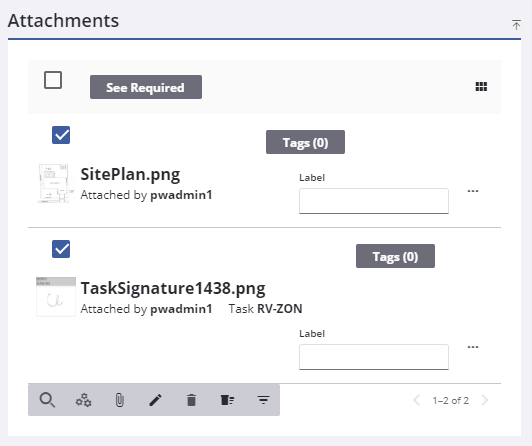This screenshot has width=532, height=446.
Task: Click the search magnifier icon in toolbar
Action: click(x=47, y=400)
